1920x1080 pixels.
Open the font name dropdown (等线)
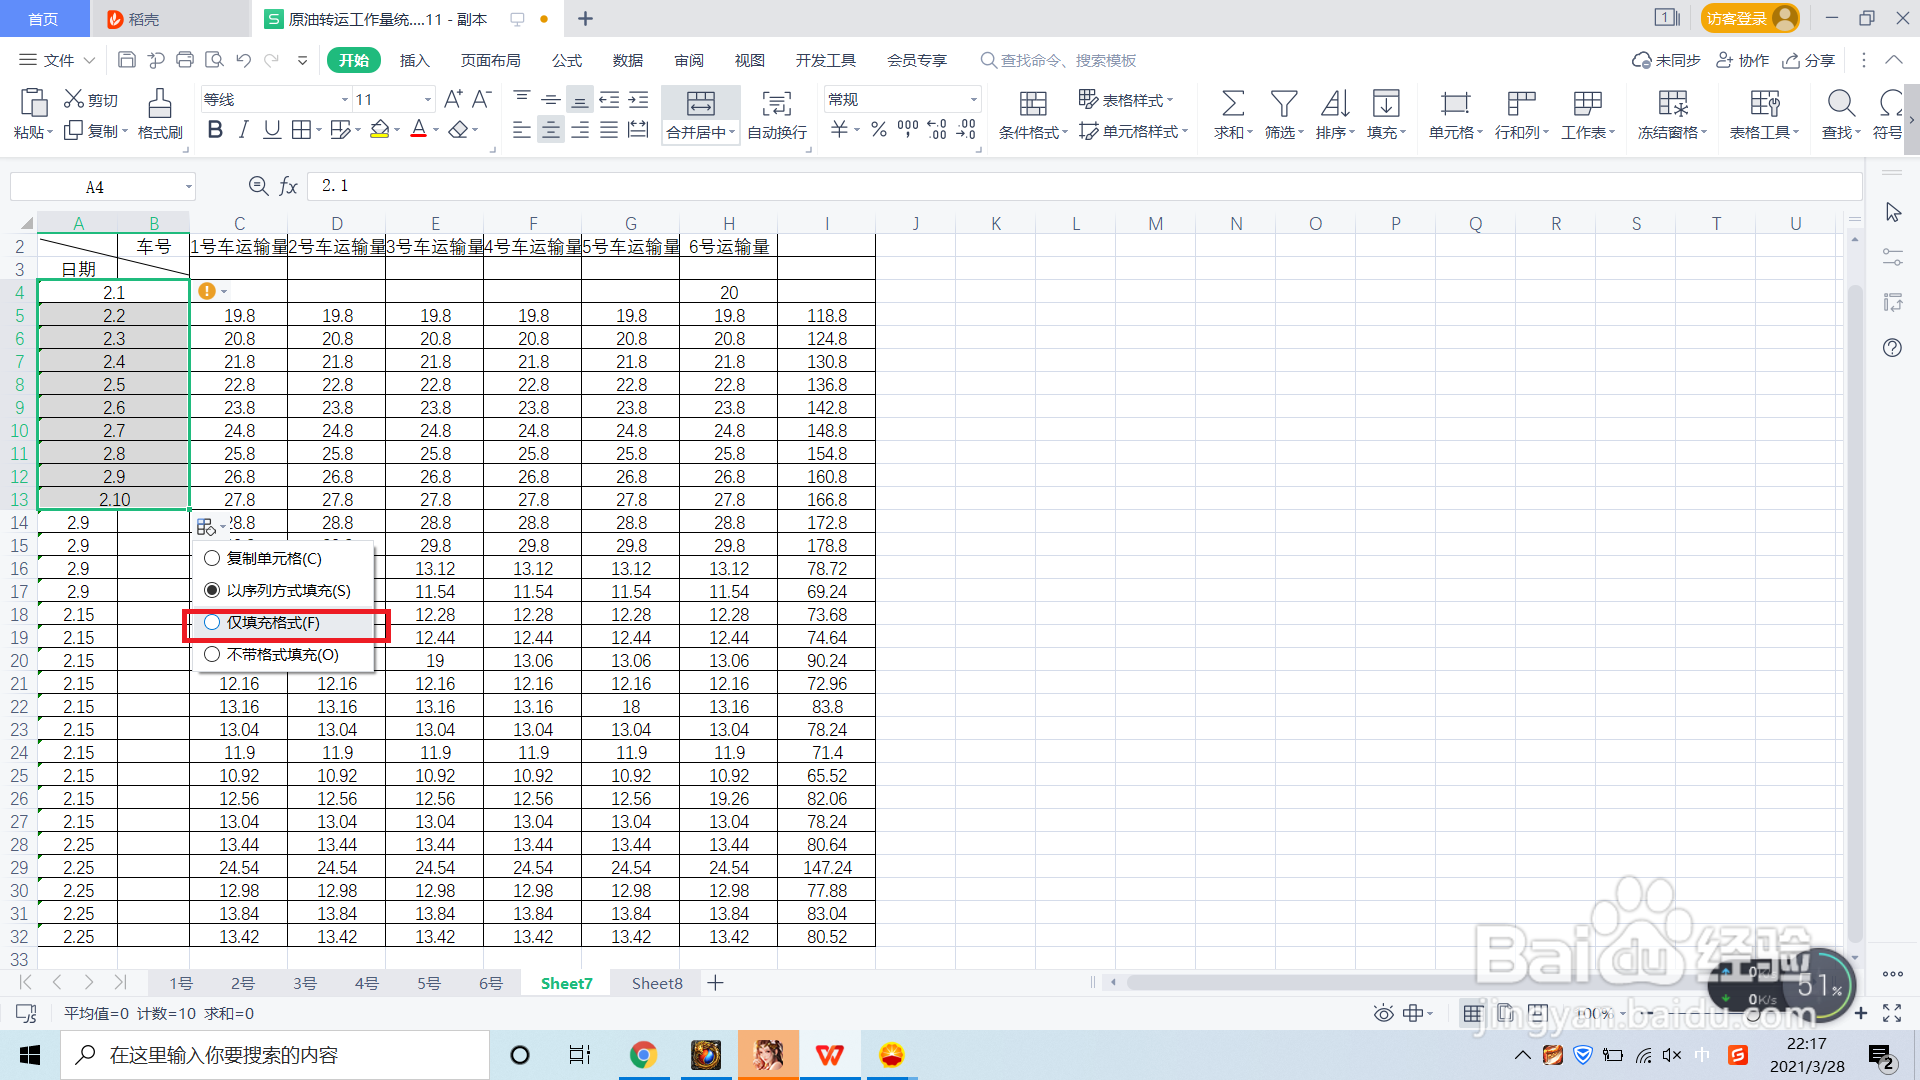point(345,100)
